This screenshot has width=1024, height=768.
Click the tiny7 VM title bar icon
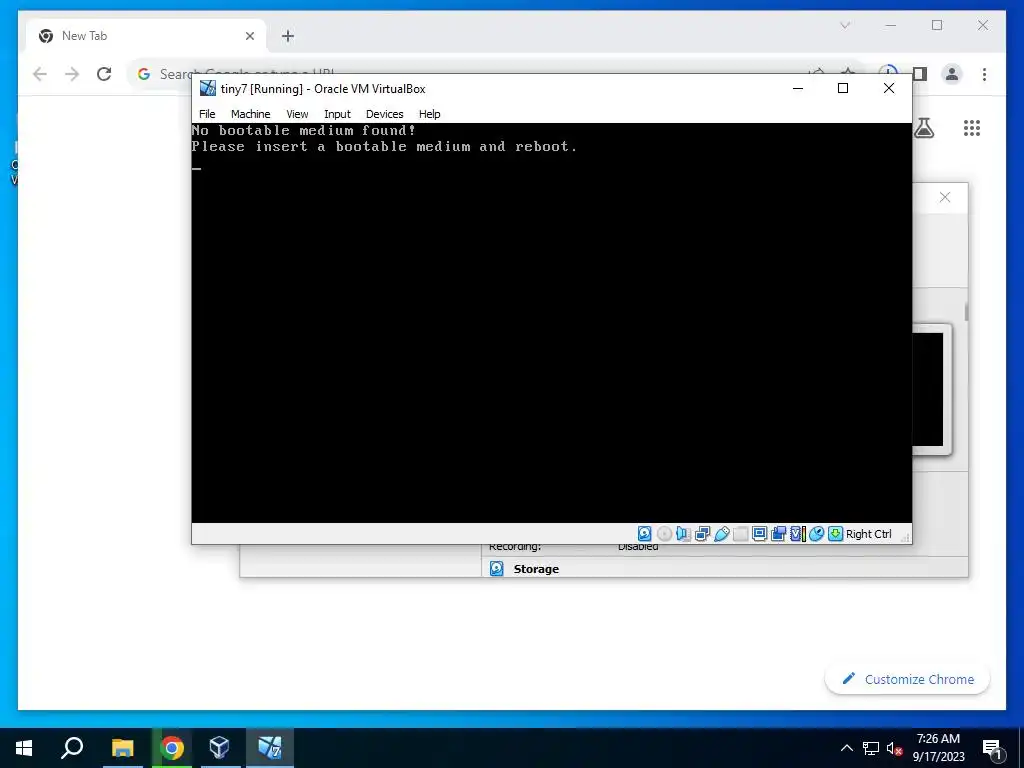(x=208, y=88)
